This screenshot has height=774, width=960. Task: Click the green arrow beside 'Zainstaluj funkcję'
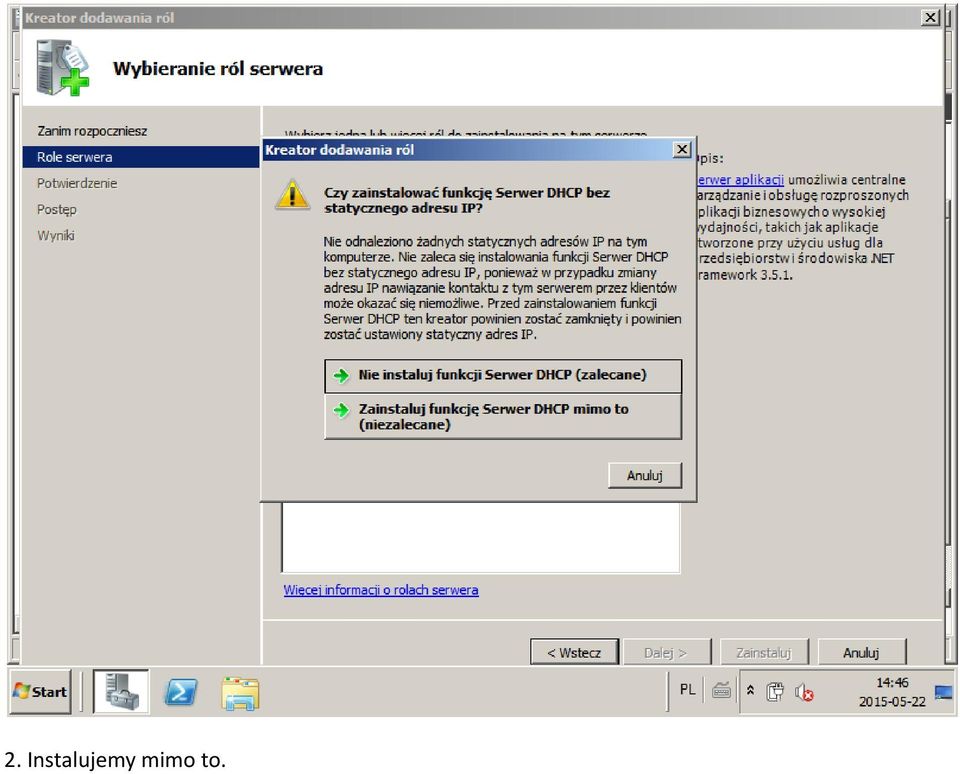(x=341, y=410)
